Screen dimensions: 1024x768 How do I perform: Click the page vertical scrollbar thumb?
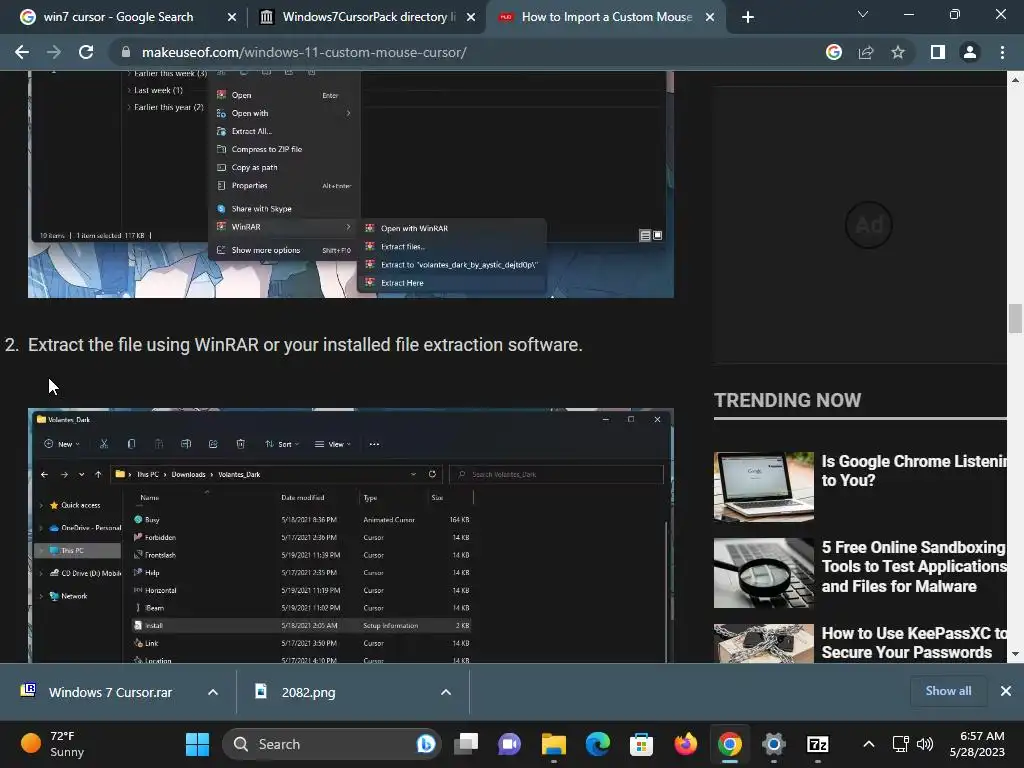[1014, 318]
